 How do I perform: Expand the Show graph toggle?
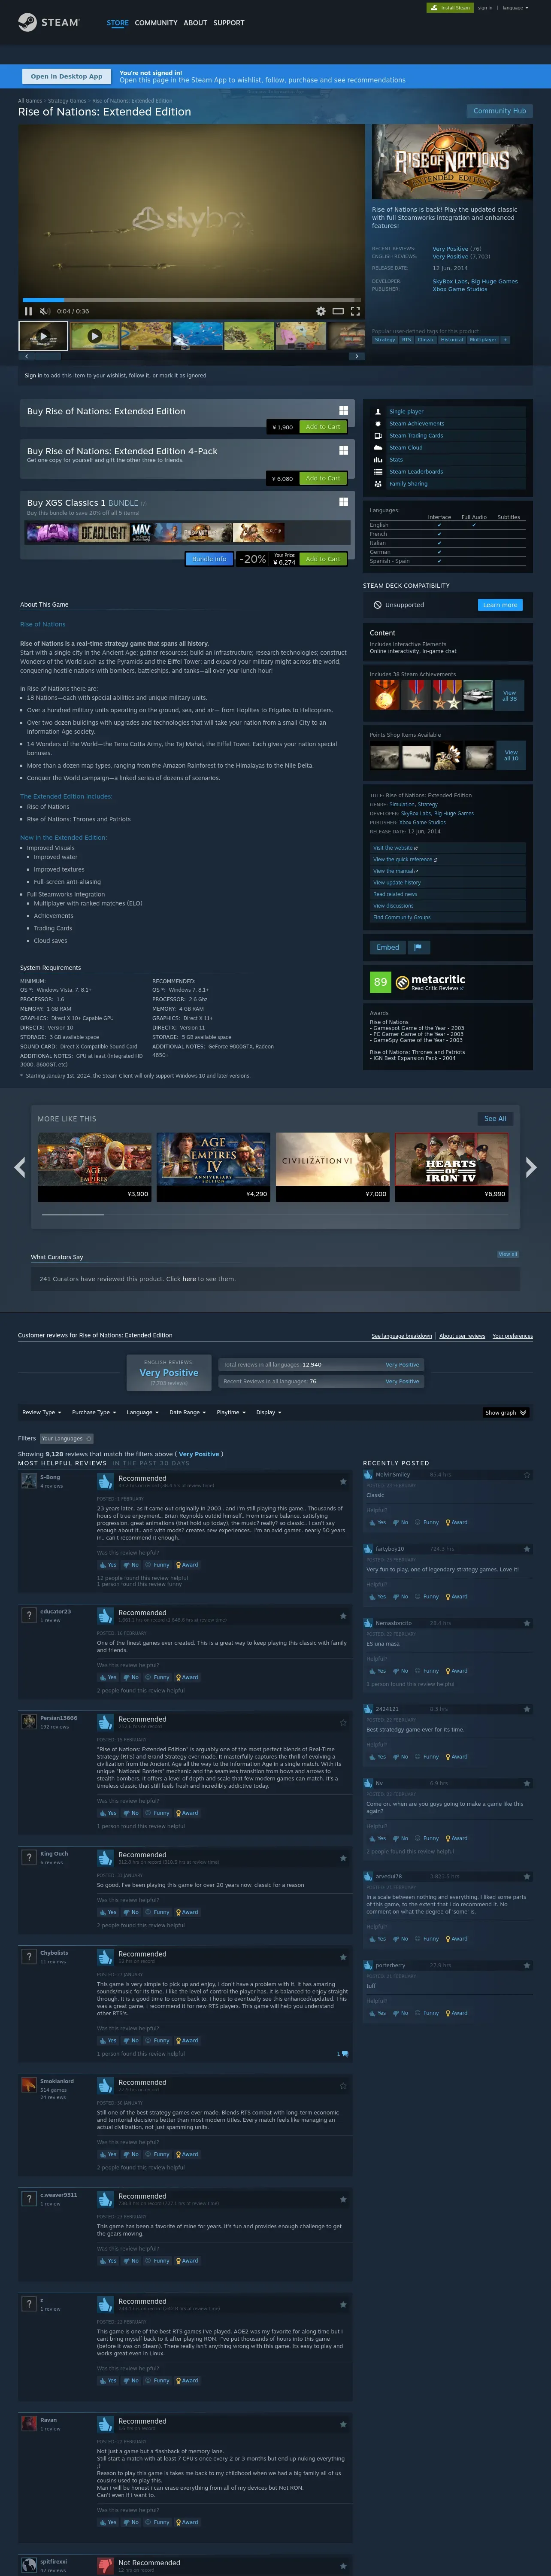505,1413
